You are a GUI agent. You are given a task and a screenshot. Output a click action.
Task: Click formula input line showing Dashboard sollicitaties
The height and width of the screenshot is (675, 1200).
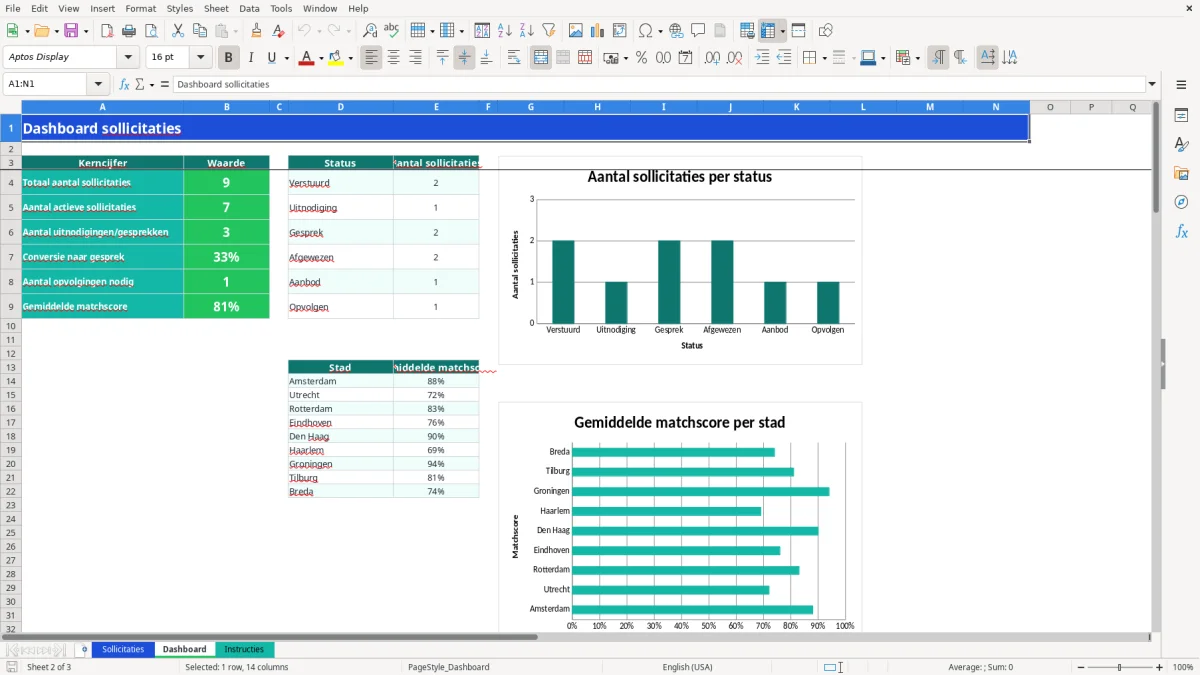[658, 84]
